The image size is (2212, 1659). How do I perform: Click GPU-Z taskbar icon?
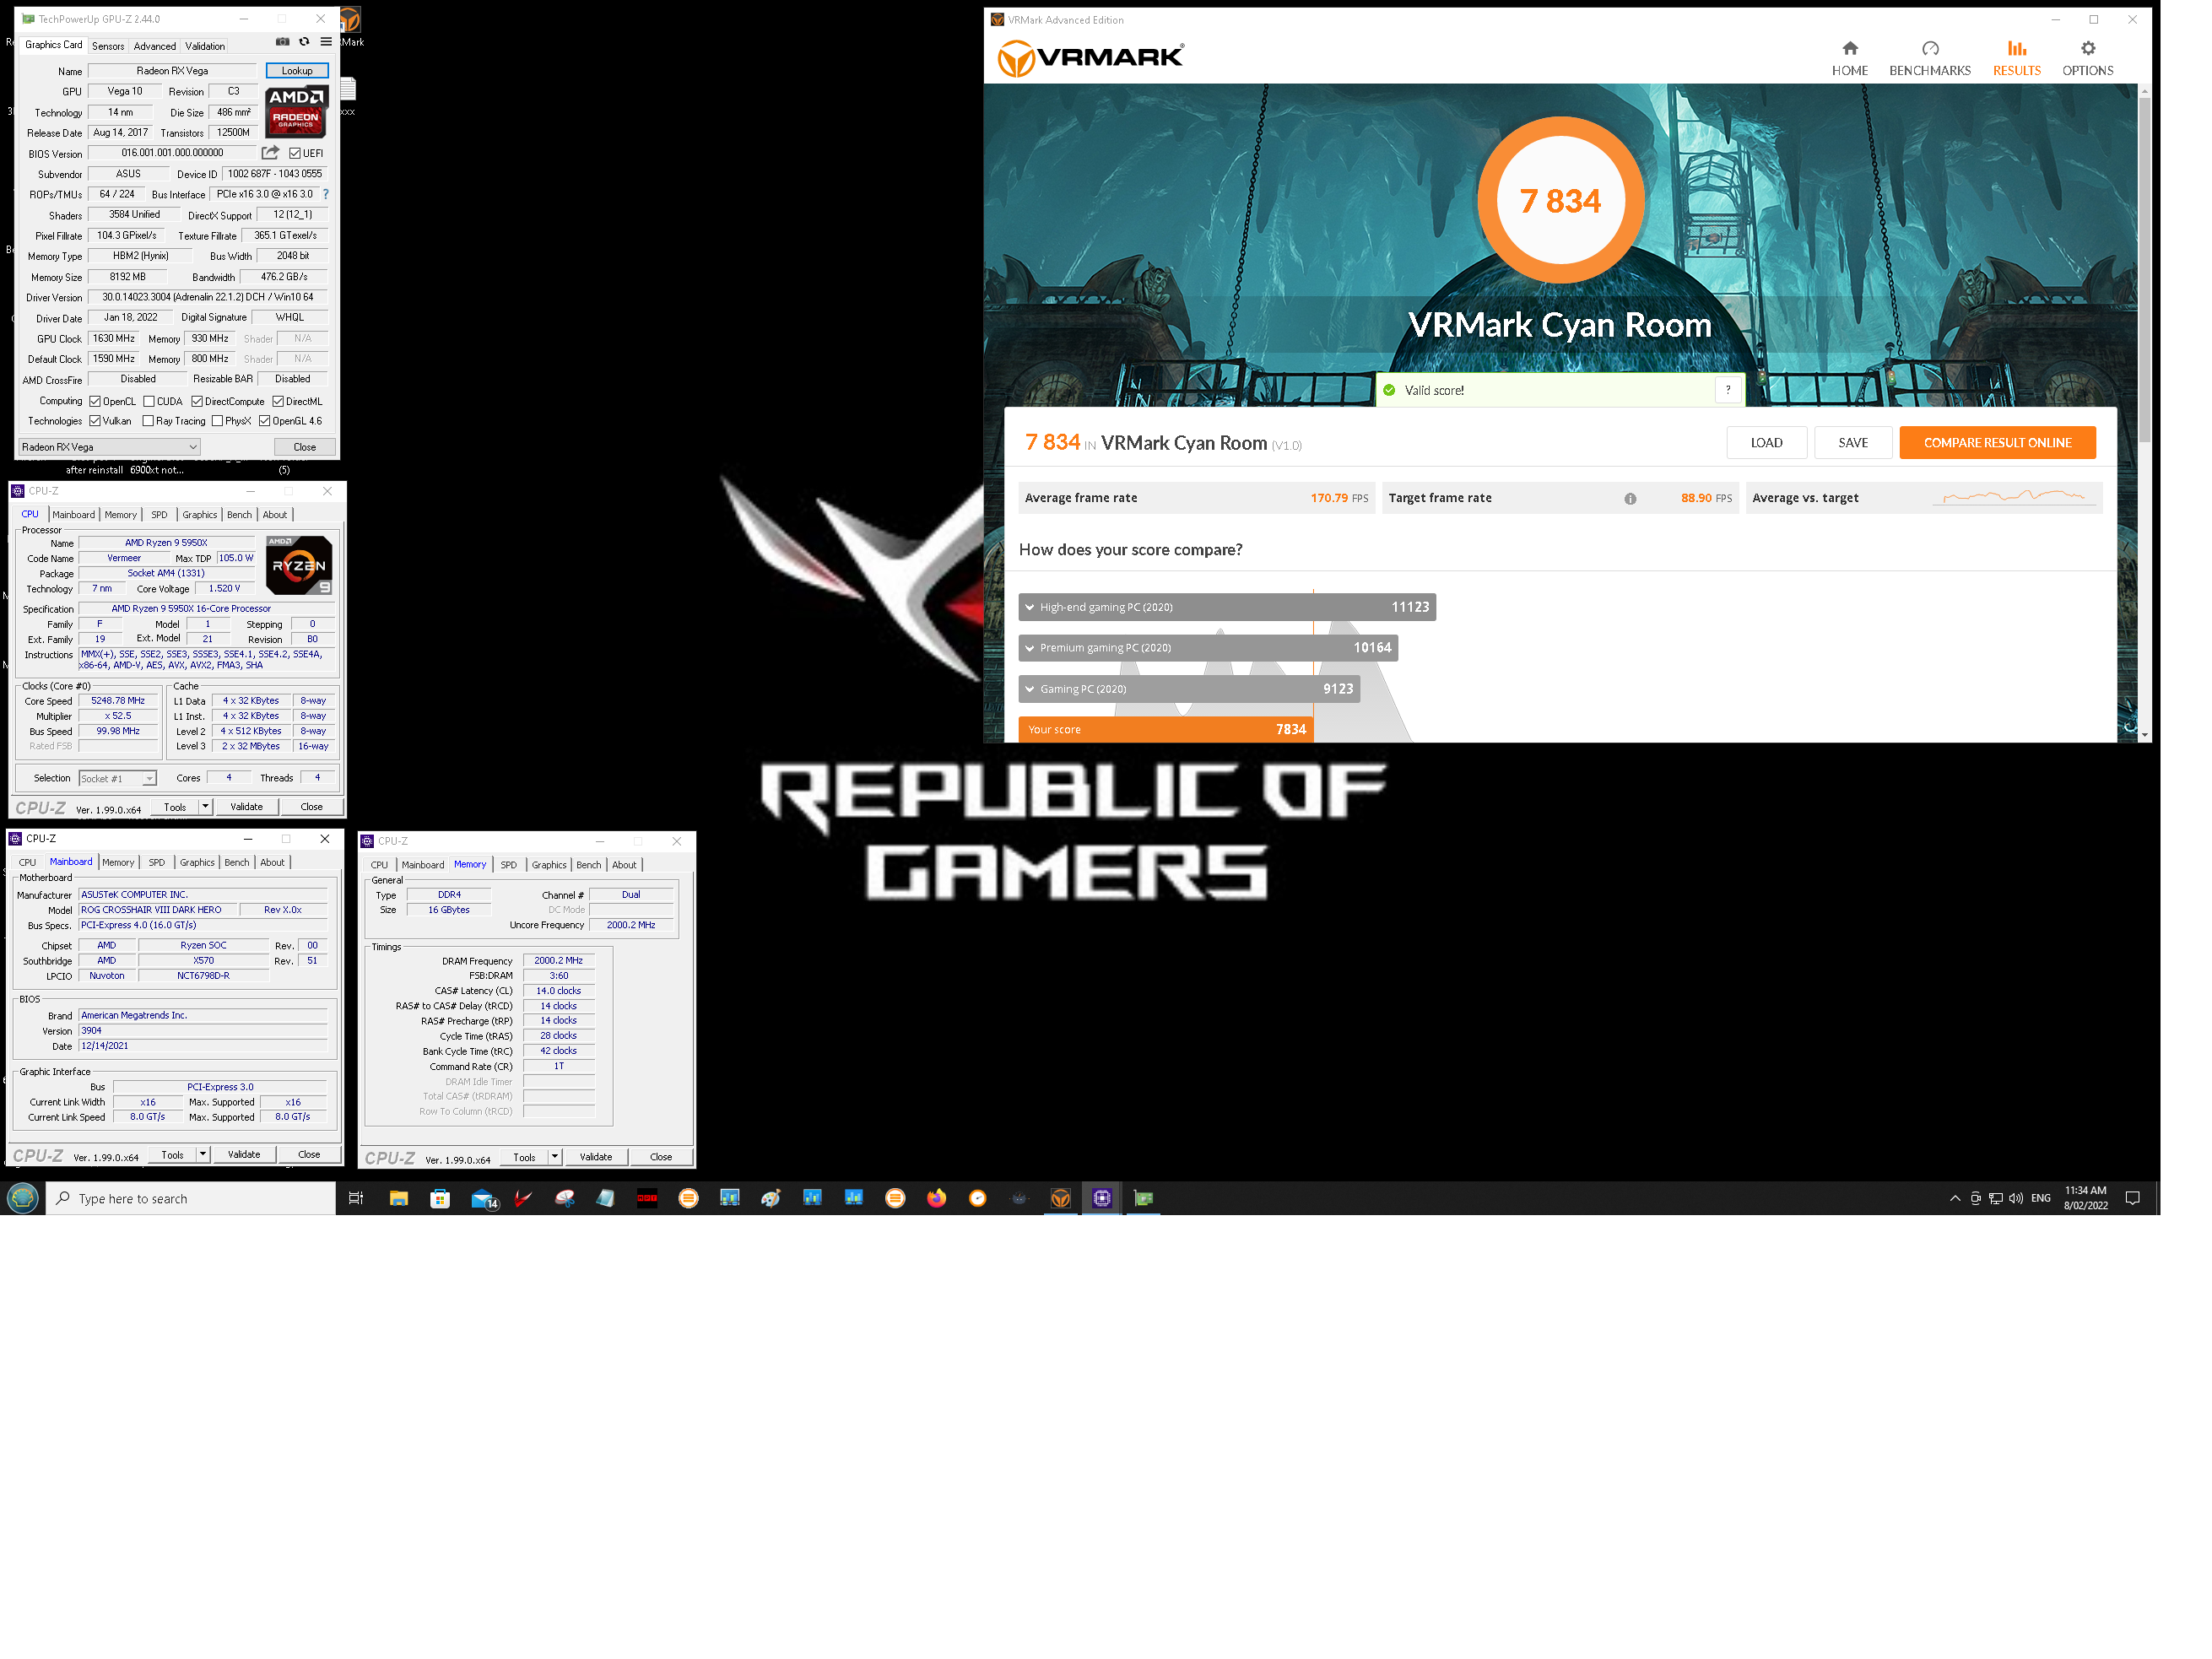1143,1198
